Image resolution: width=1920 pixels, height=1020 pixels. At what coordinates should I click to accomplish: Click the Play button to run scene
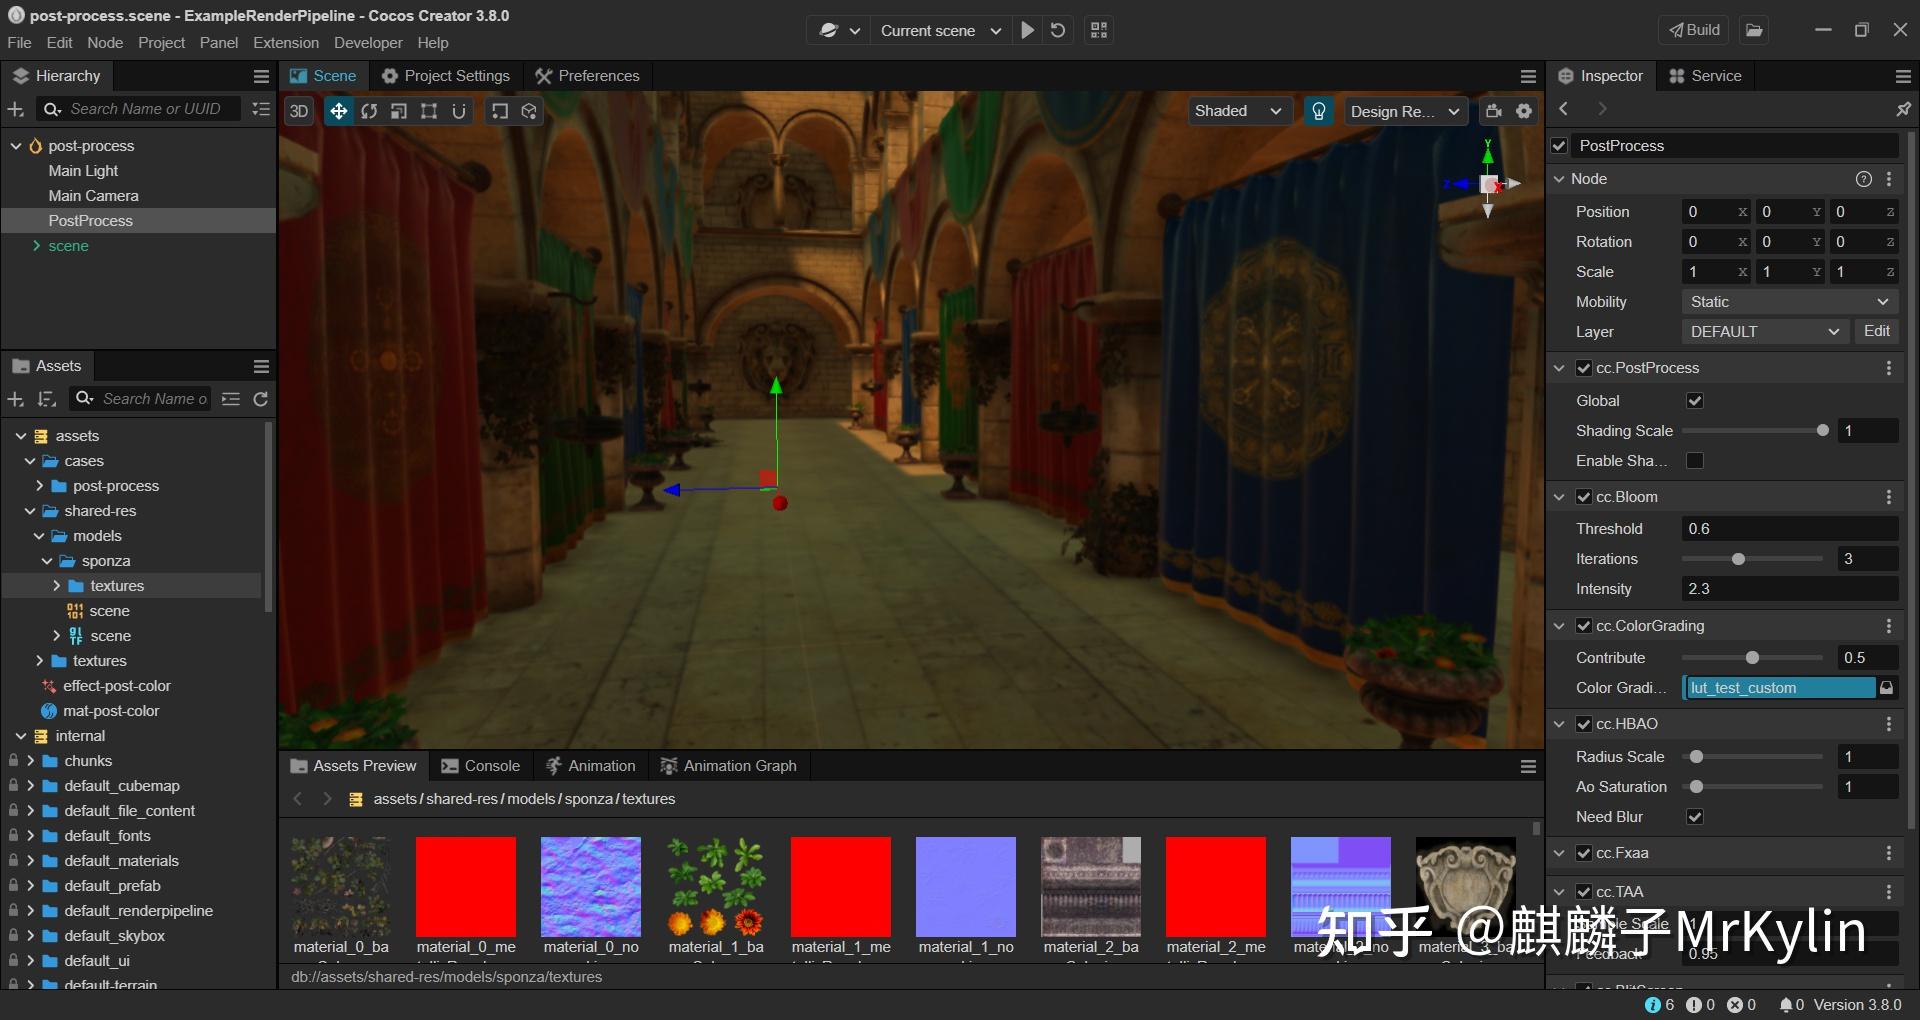click(1027, 30)
